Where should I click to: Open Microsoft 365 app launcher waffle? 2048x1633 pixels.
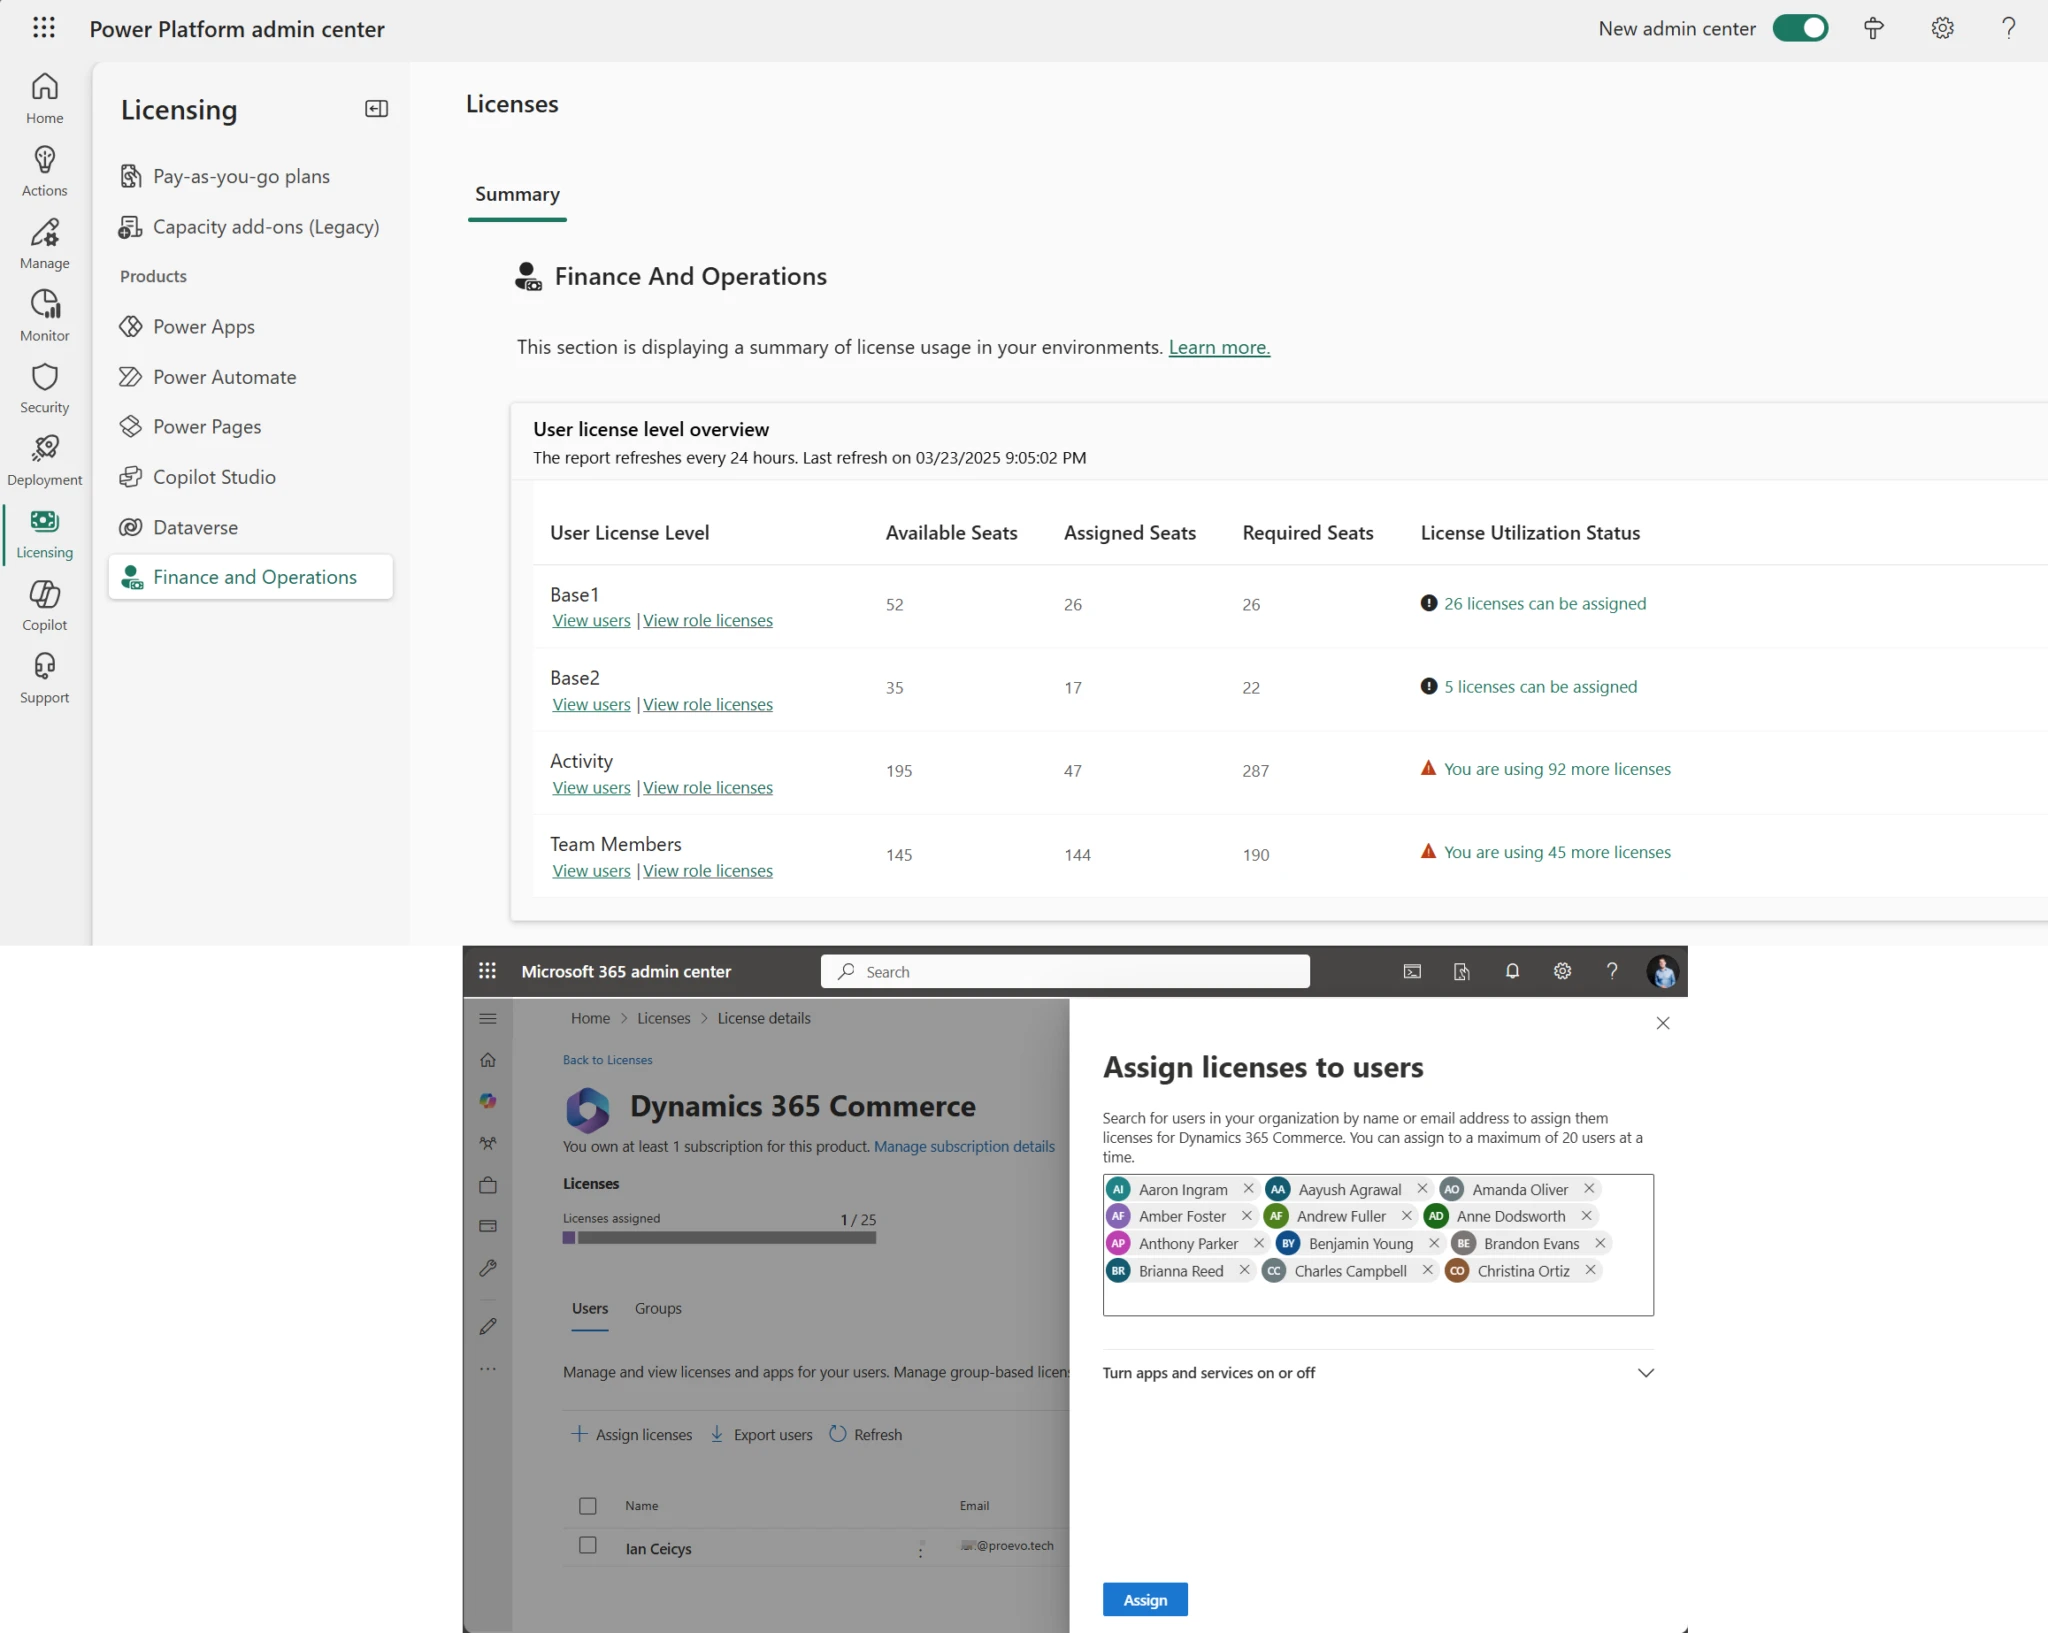(x=487, y=971)
